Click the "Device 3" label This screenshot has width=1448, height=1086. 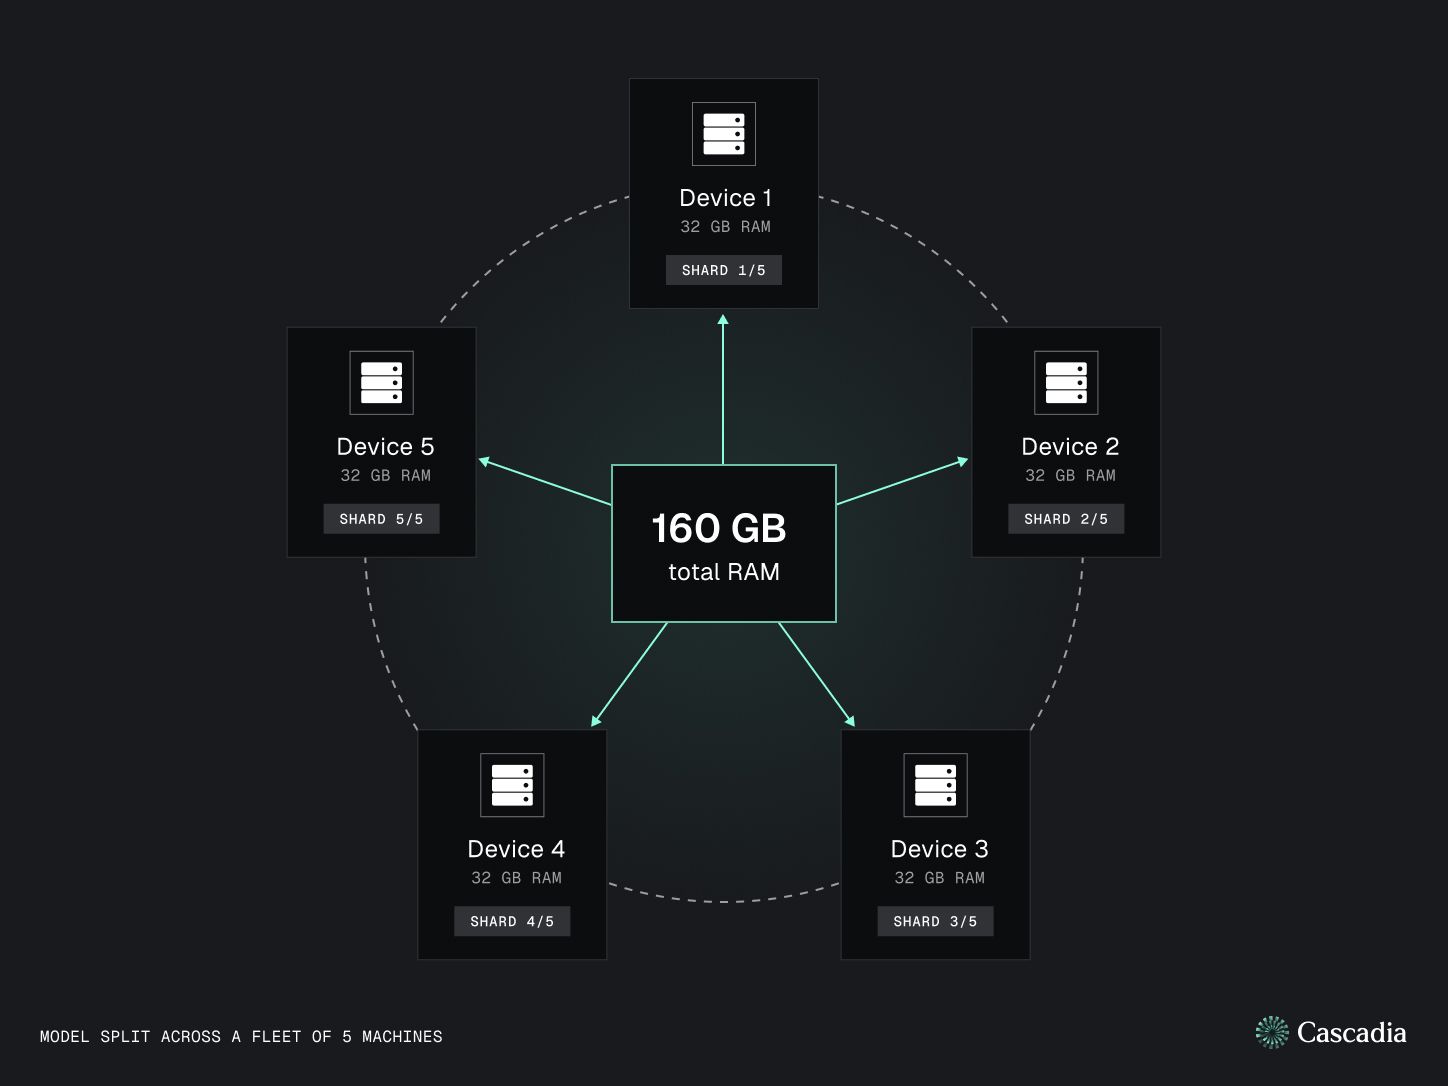coord(939,849)
